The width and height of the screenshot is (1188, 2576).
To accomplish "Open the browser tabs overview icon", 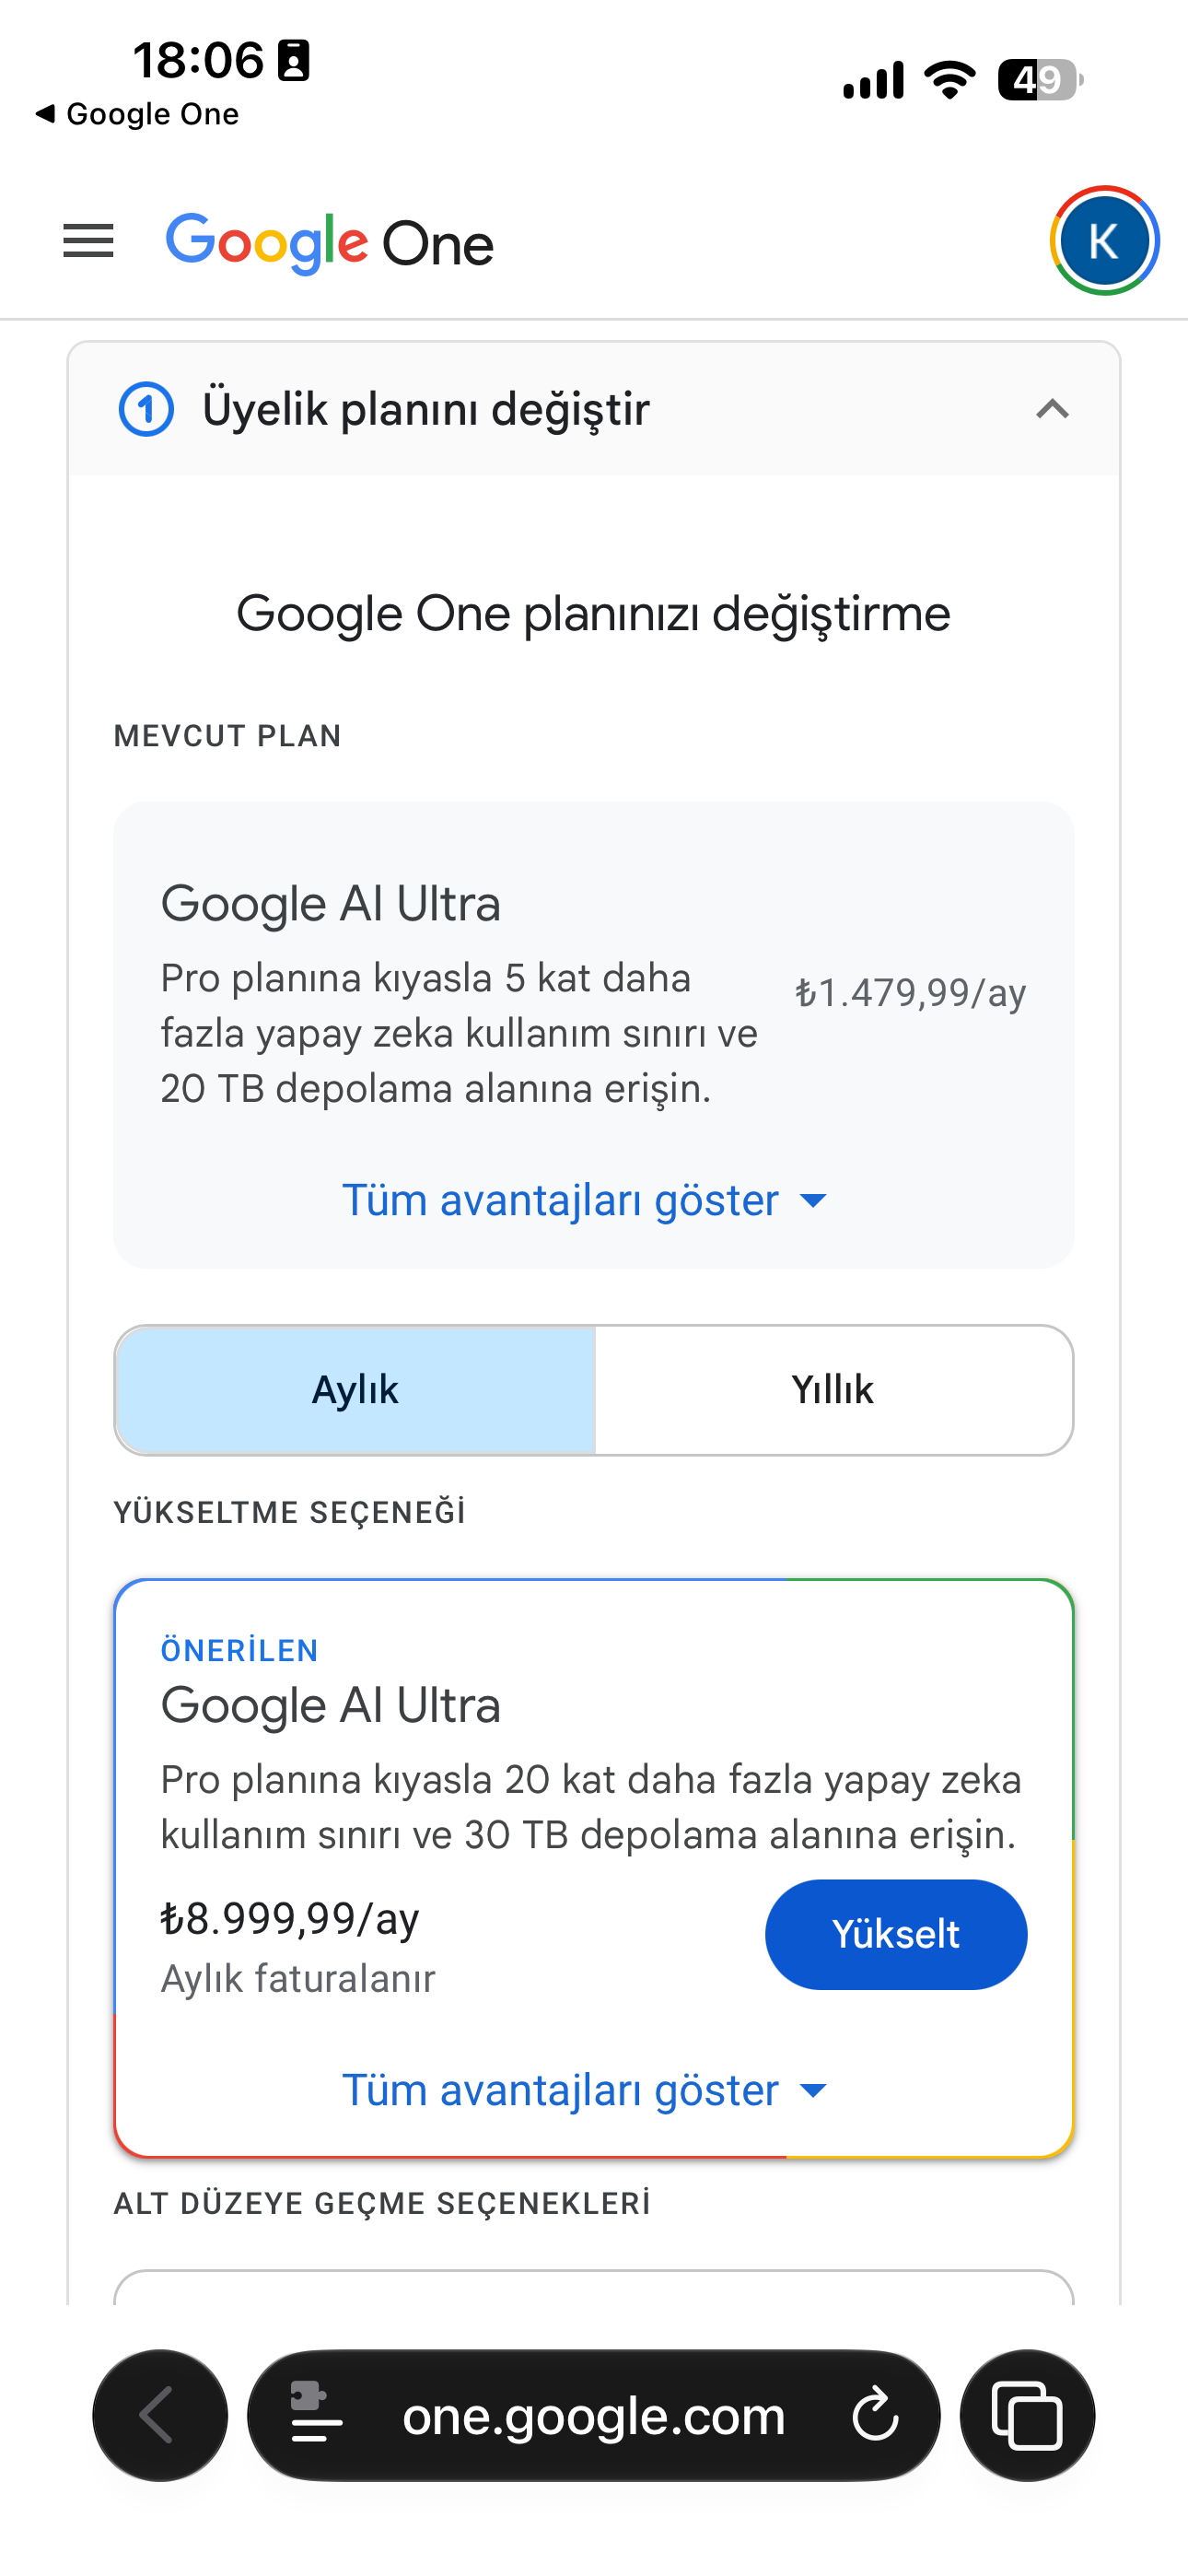I will pyautogui.click(x=1027, y=2415).
